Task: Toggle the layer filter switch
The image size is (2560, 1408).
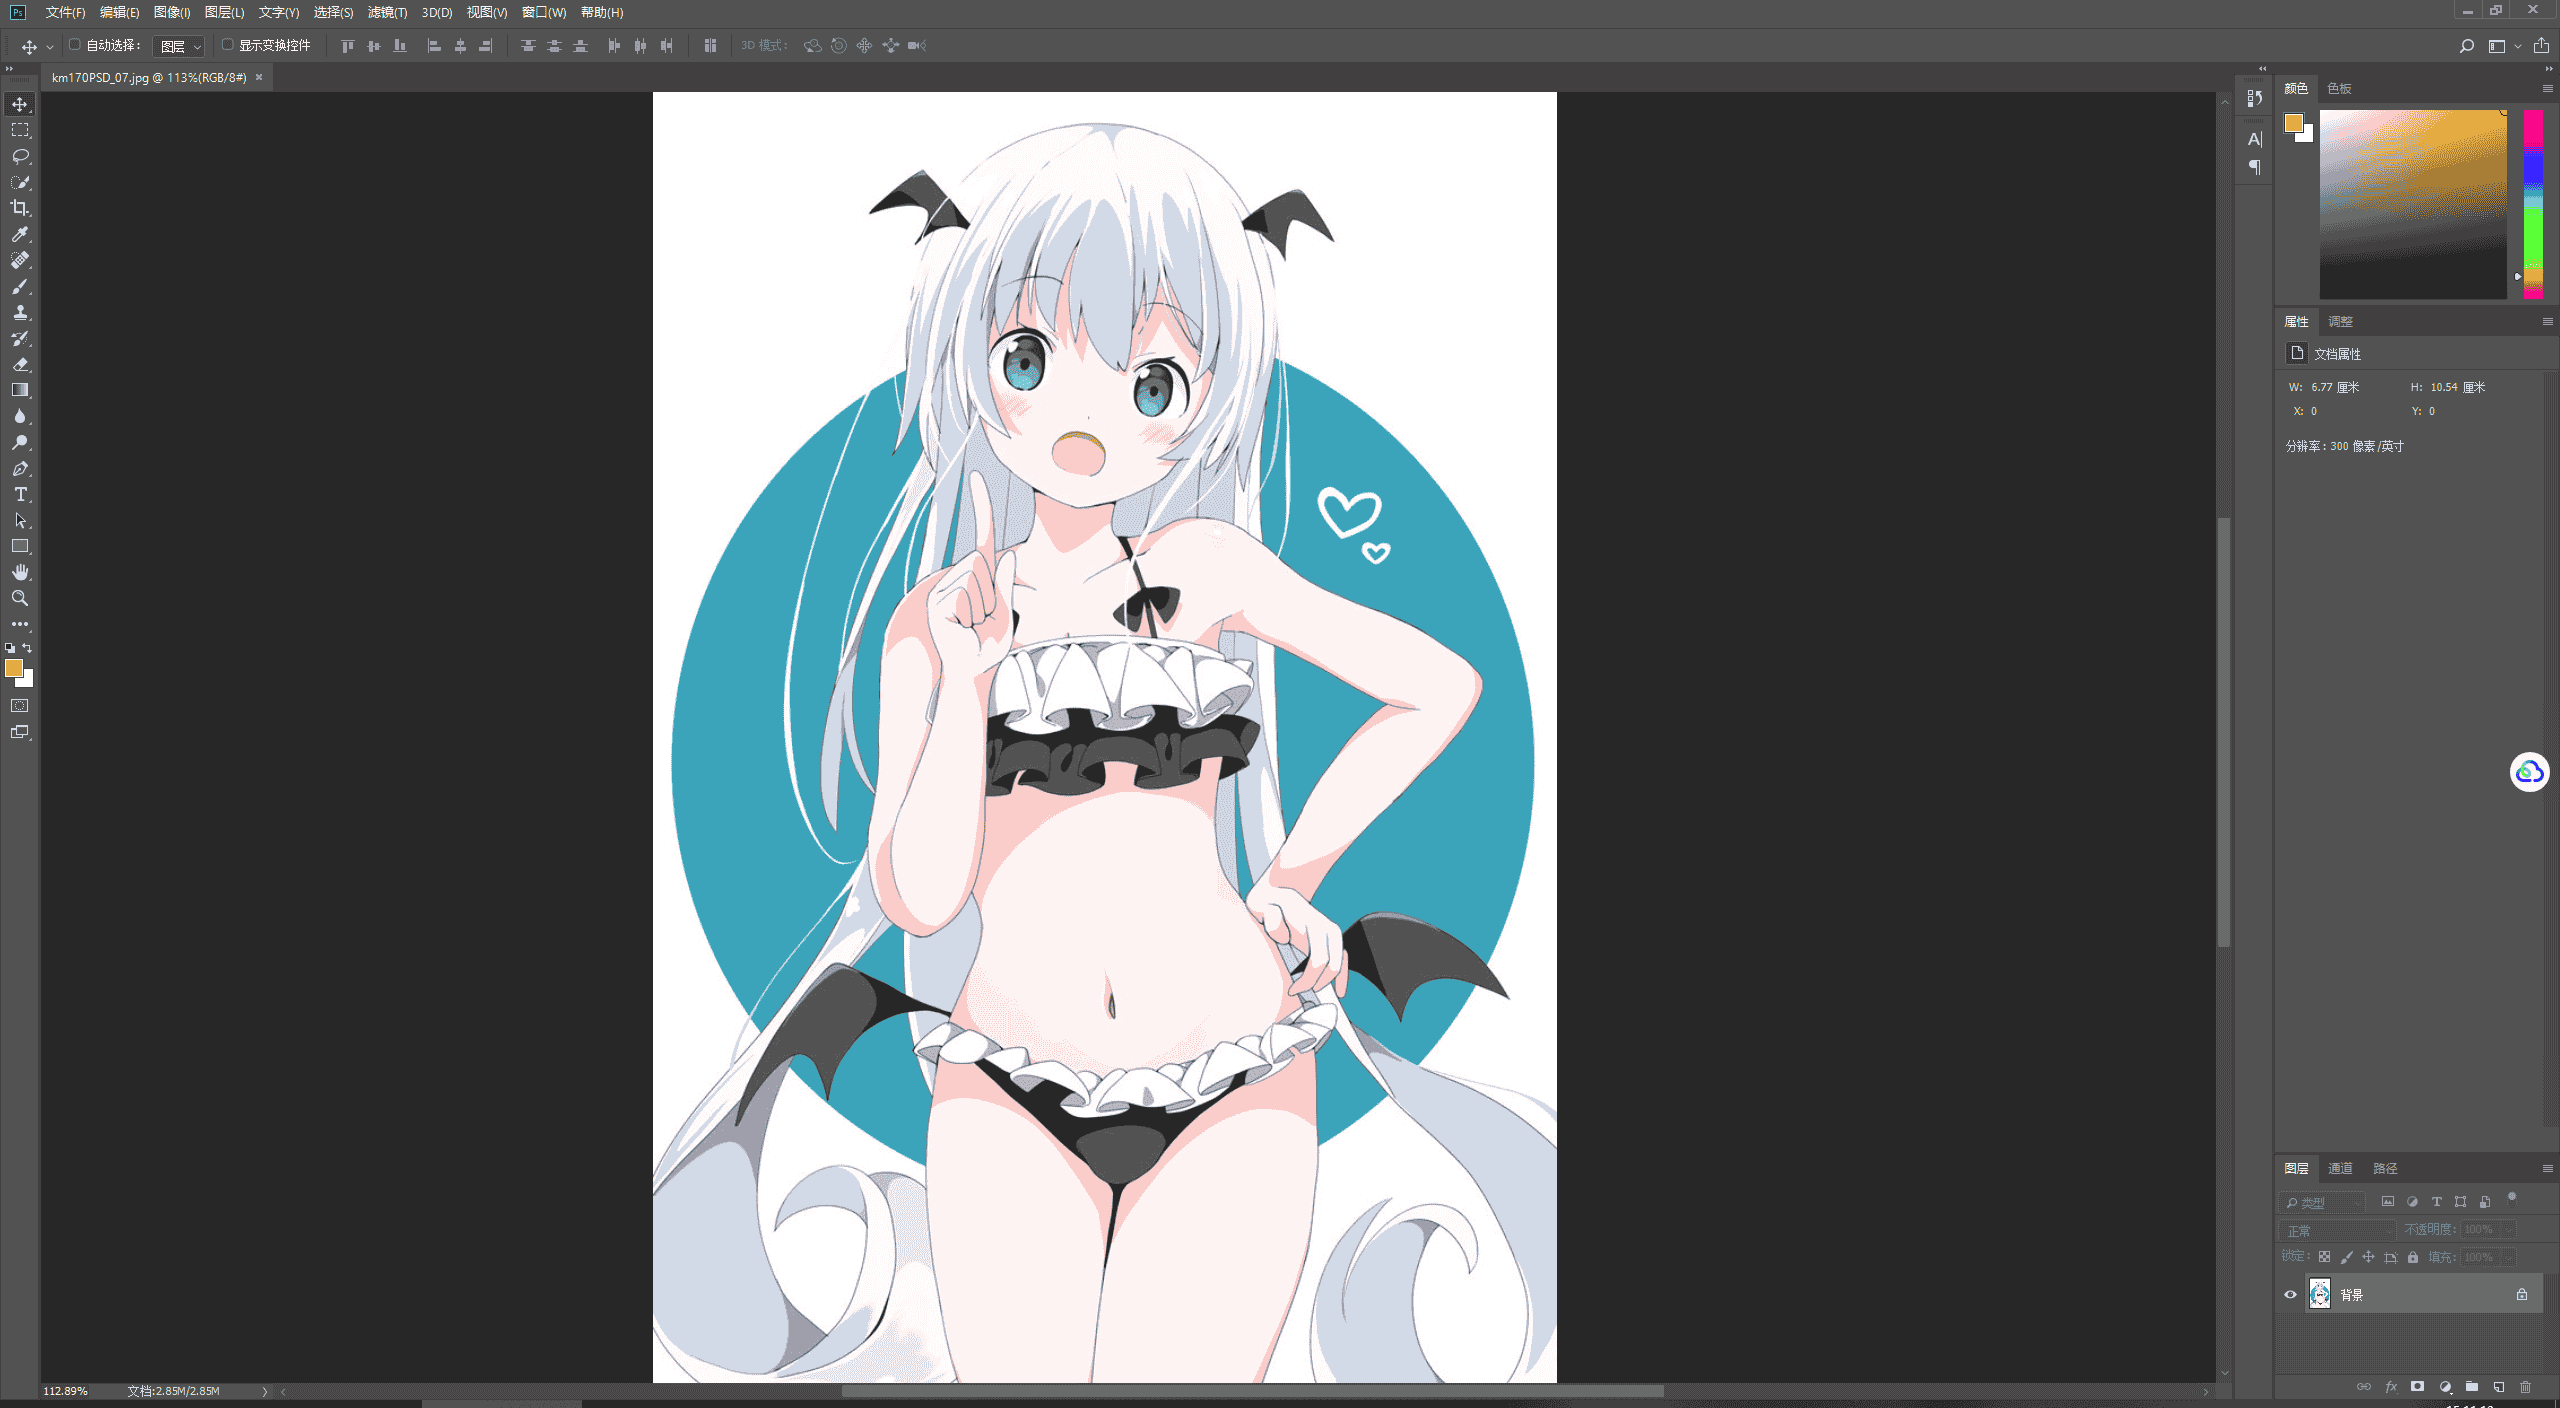Action: tap(2512, 1198)
